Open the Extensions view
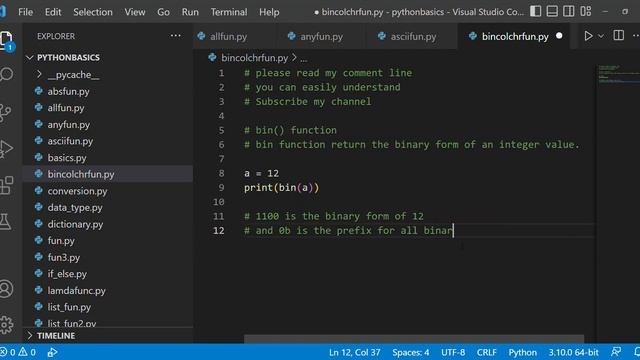 tap(6, 186)
